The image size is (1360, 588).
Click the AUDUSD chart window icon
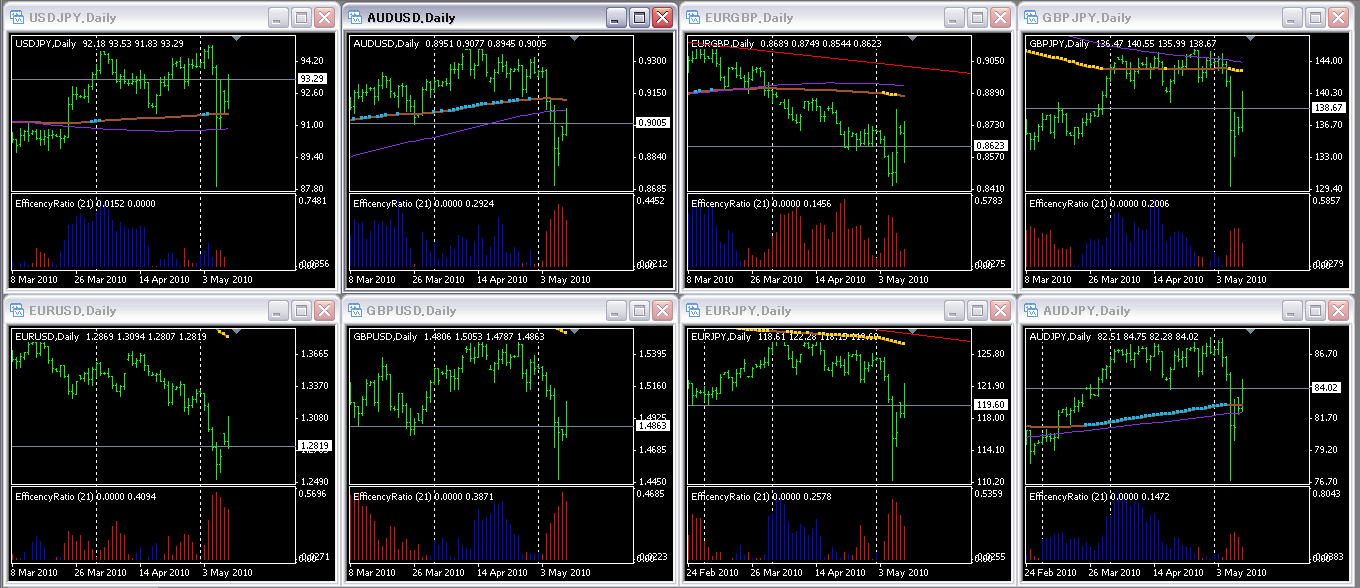(x=355, y=18)
